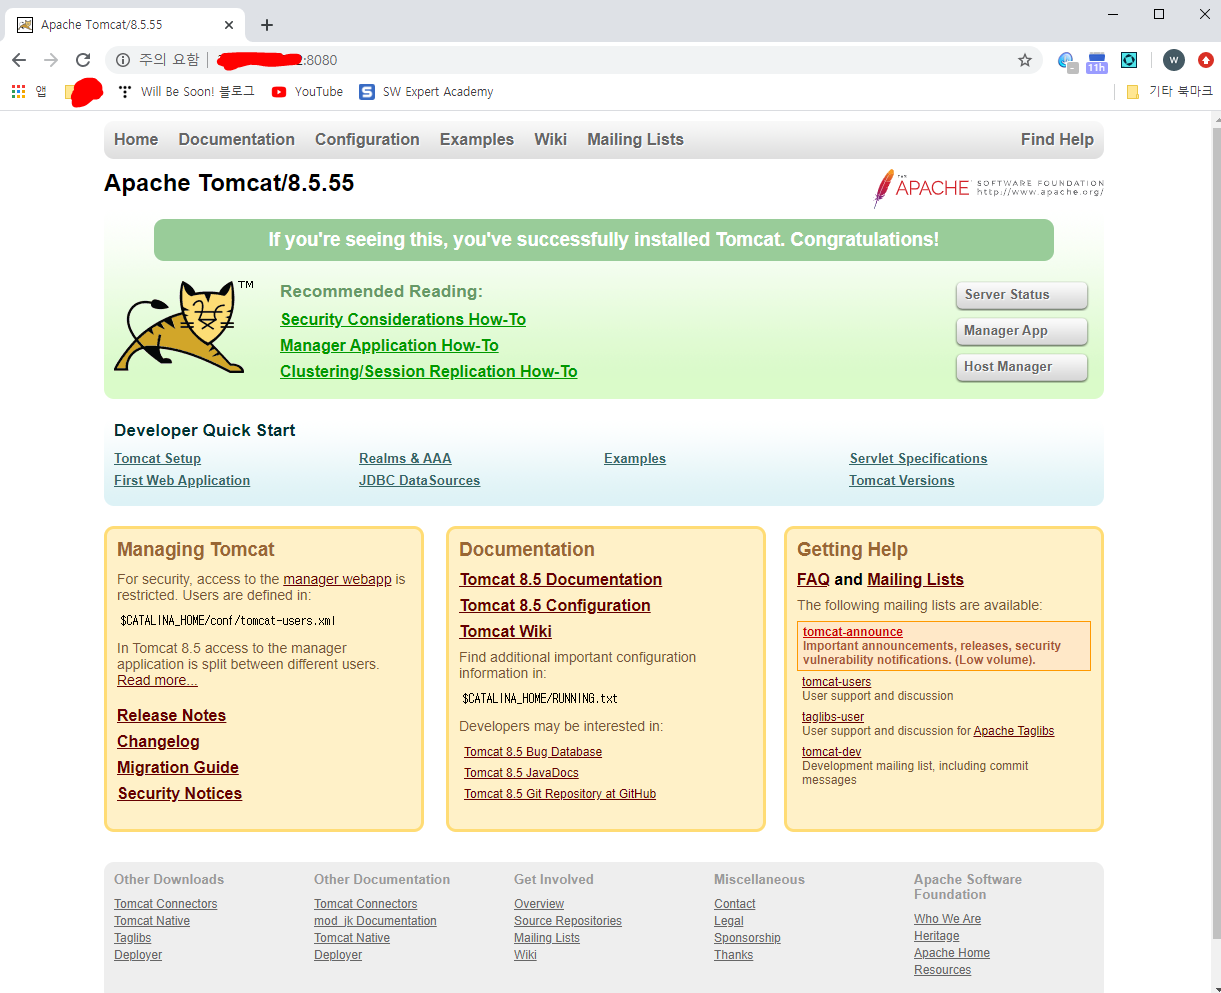1221x993 pixels.
Task: Open the 기타 북마크 folder
Action: (x=1169, y=92)
